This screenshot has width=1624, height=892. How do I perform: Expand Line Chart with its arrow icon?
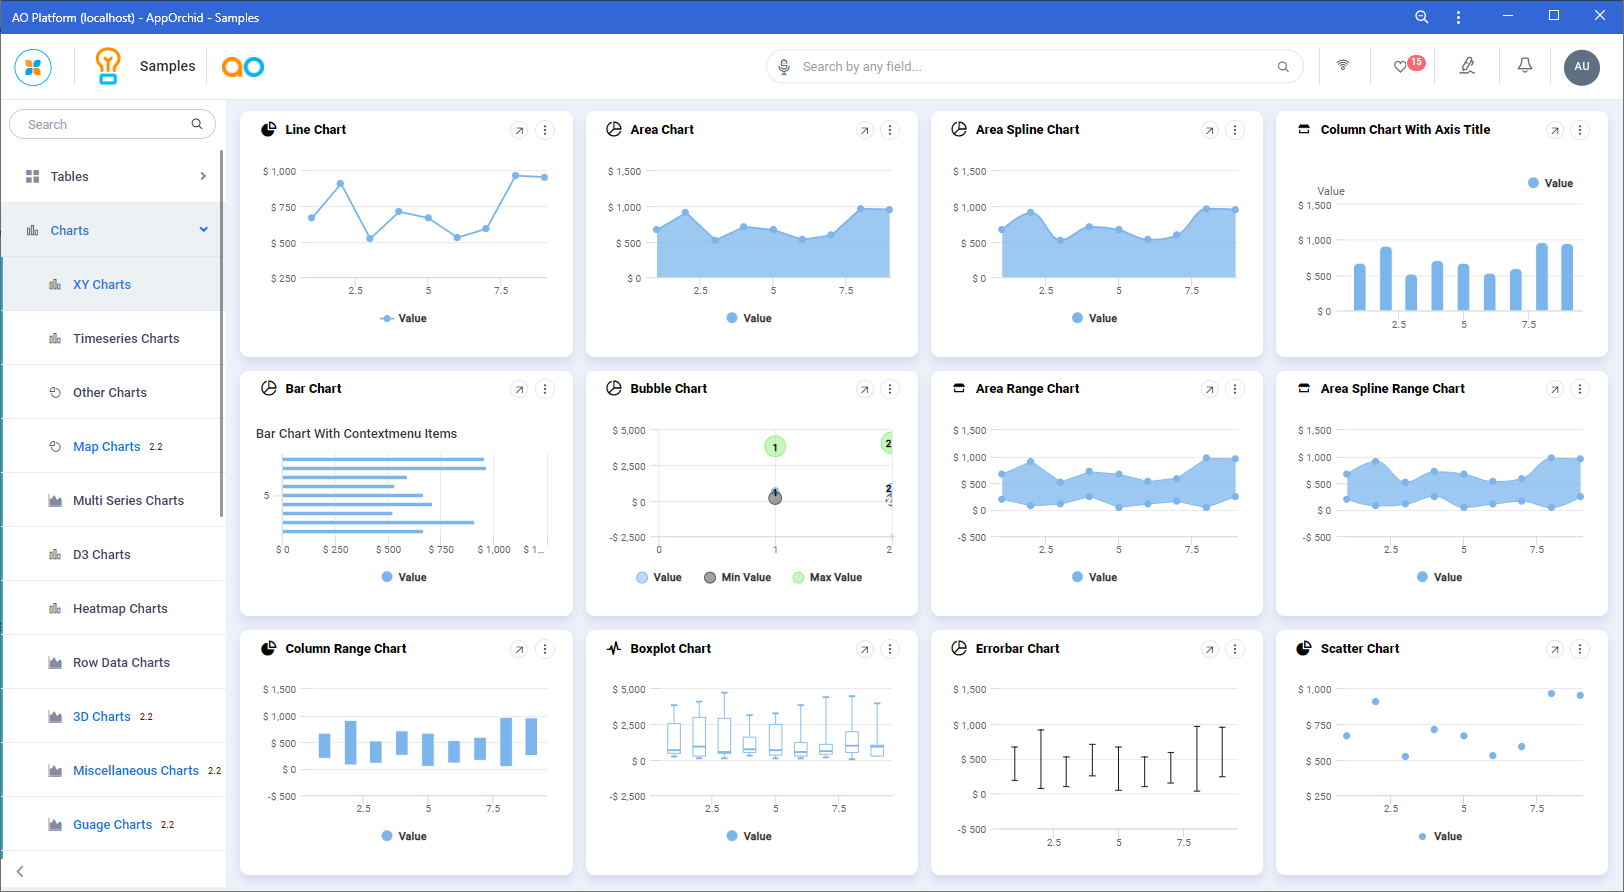[x=519, y=130]
